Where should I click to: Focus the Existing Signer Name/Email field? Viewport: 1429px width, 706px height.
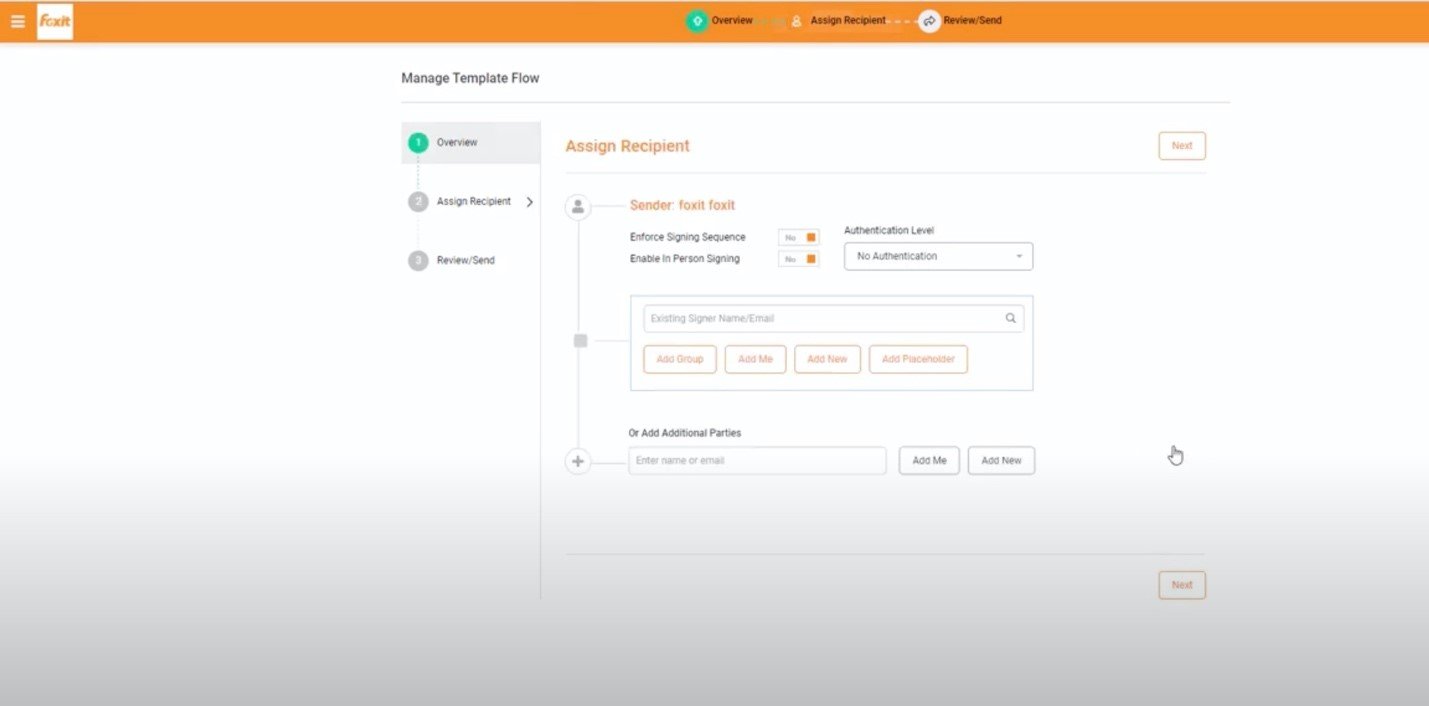point(833,319)
